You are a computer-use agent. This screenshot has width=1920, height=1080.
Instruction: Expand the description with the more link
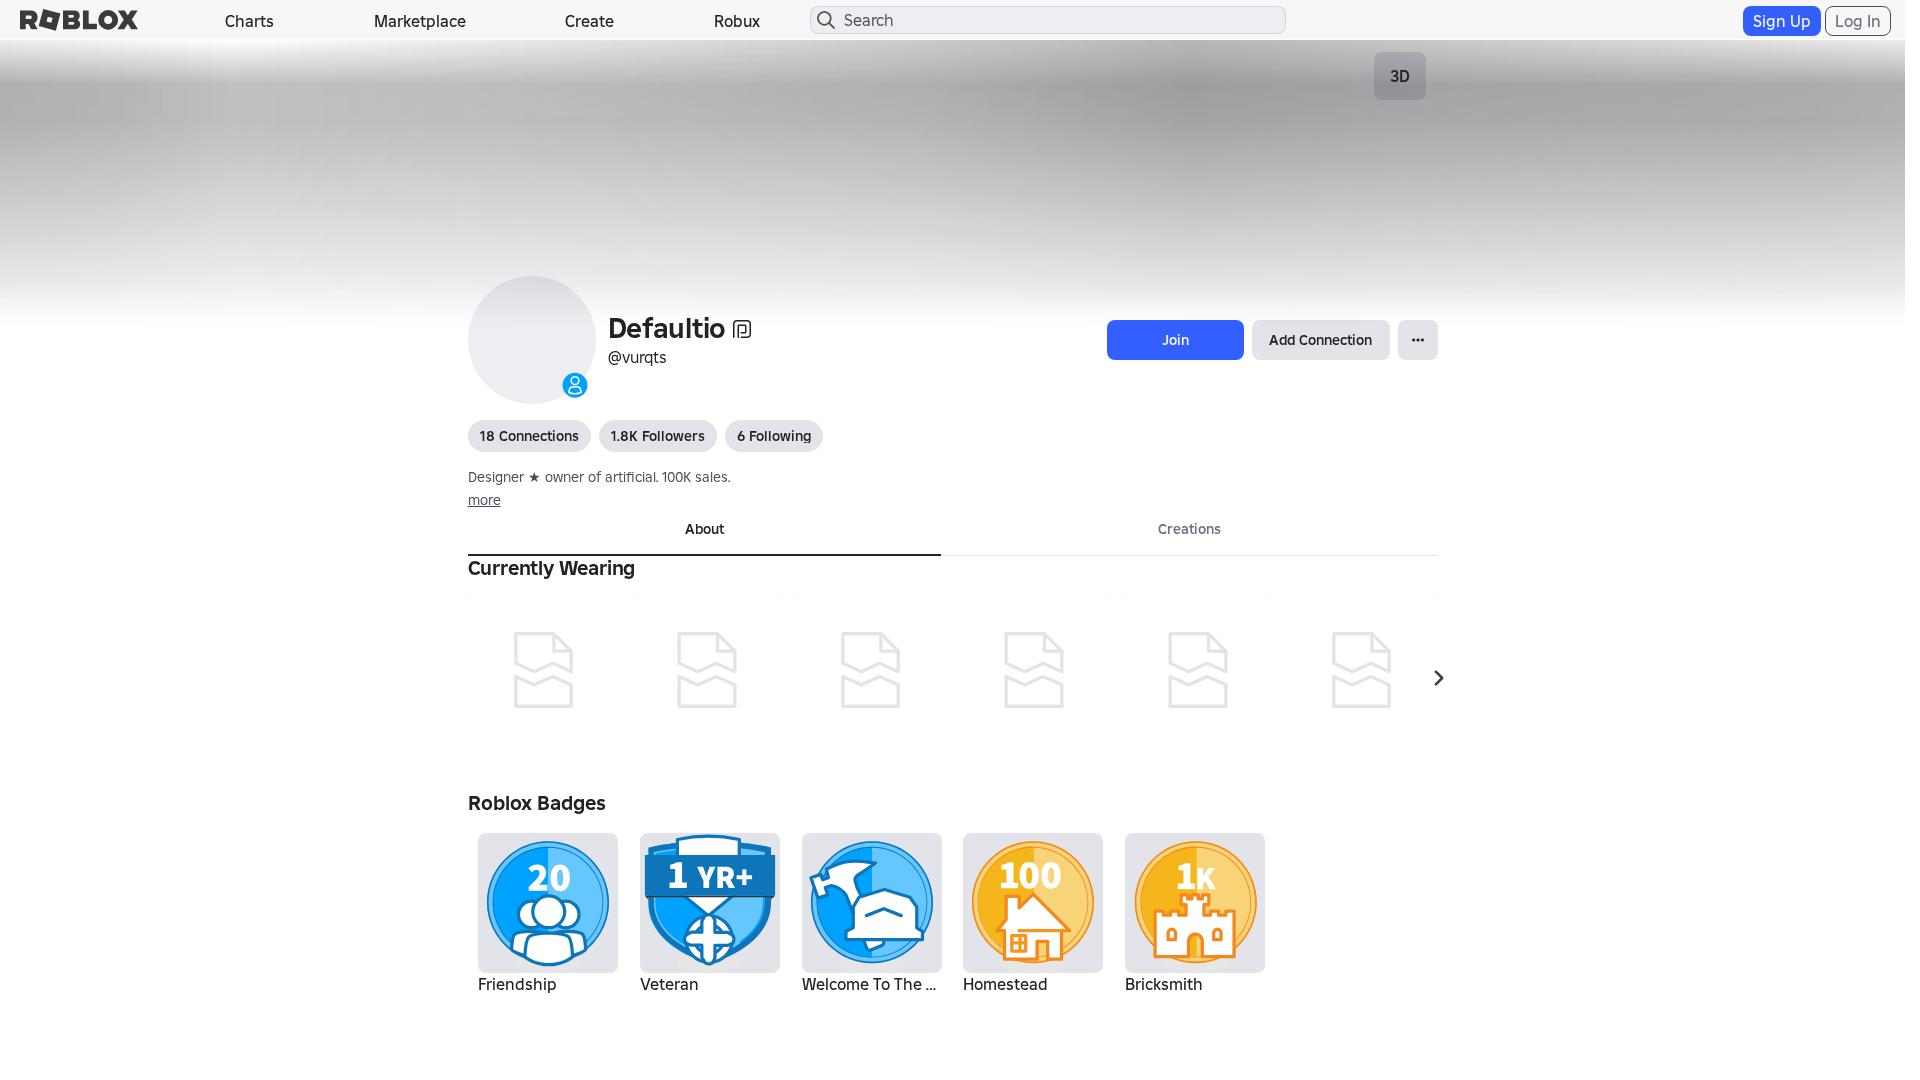click(484, 500)
